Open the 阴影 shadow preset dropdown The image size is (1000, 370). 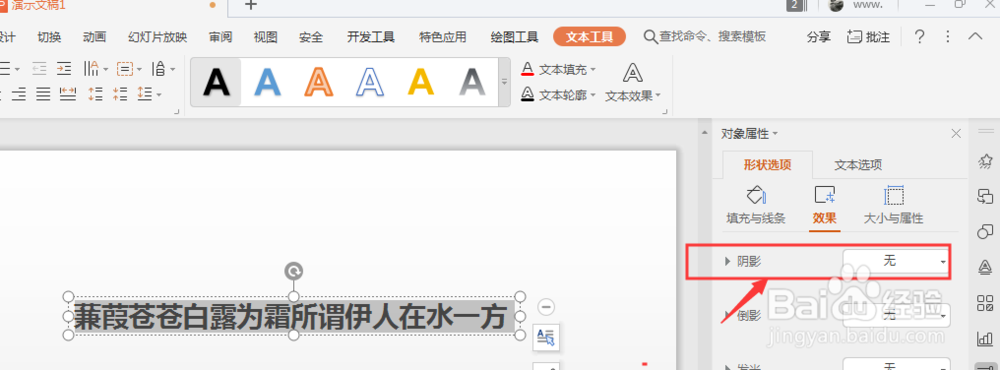click(x=896, y=261)
